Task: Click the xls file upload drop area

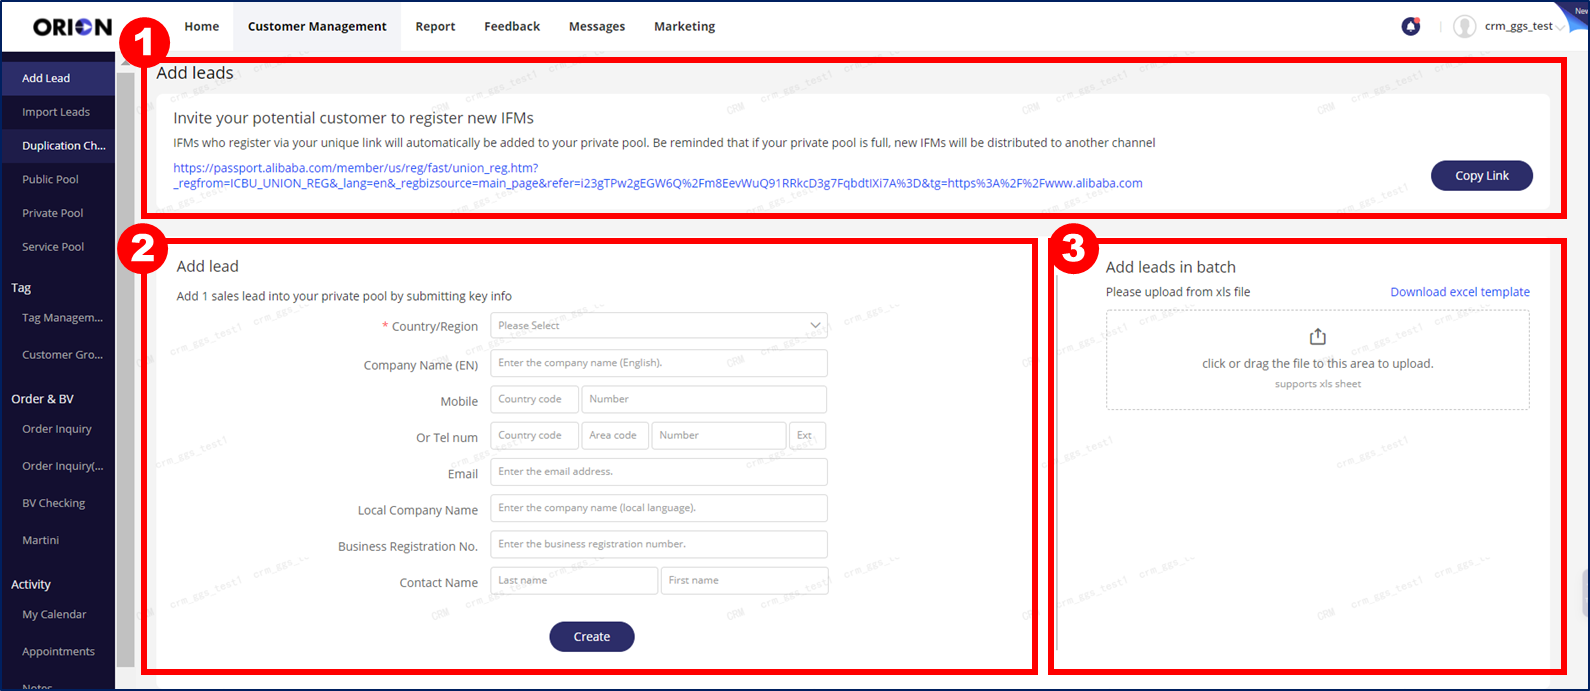Action: 1317,360
